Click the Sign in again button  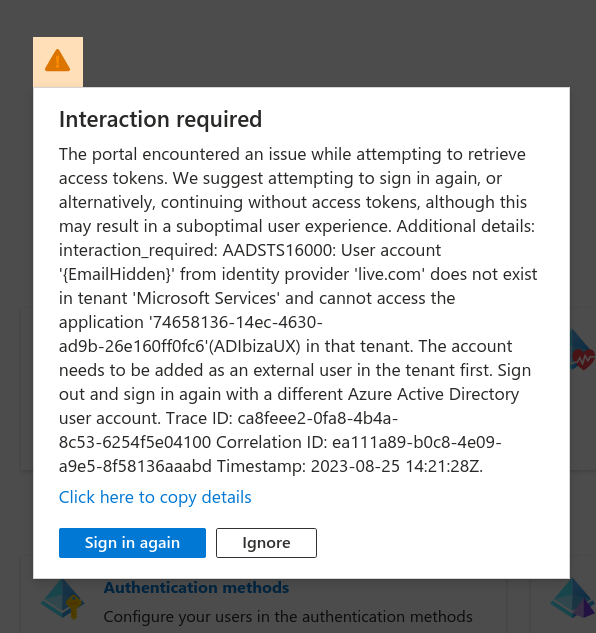[132, 543]
